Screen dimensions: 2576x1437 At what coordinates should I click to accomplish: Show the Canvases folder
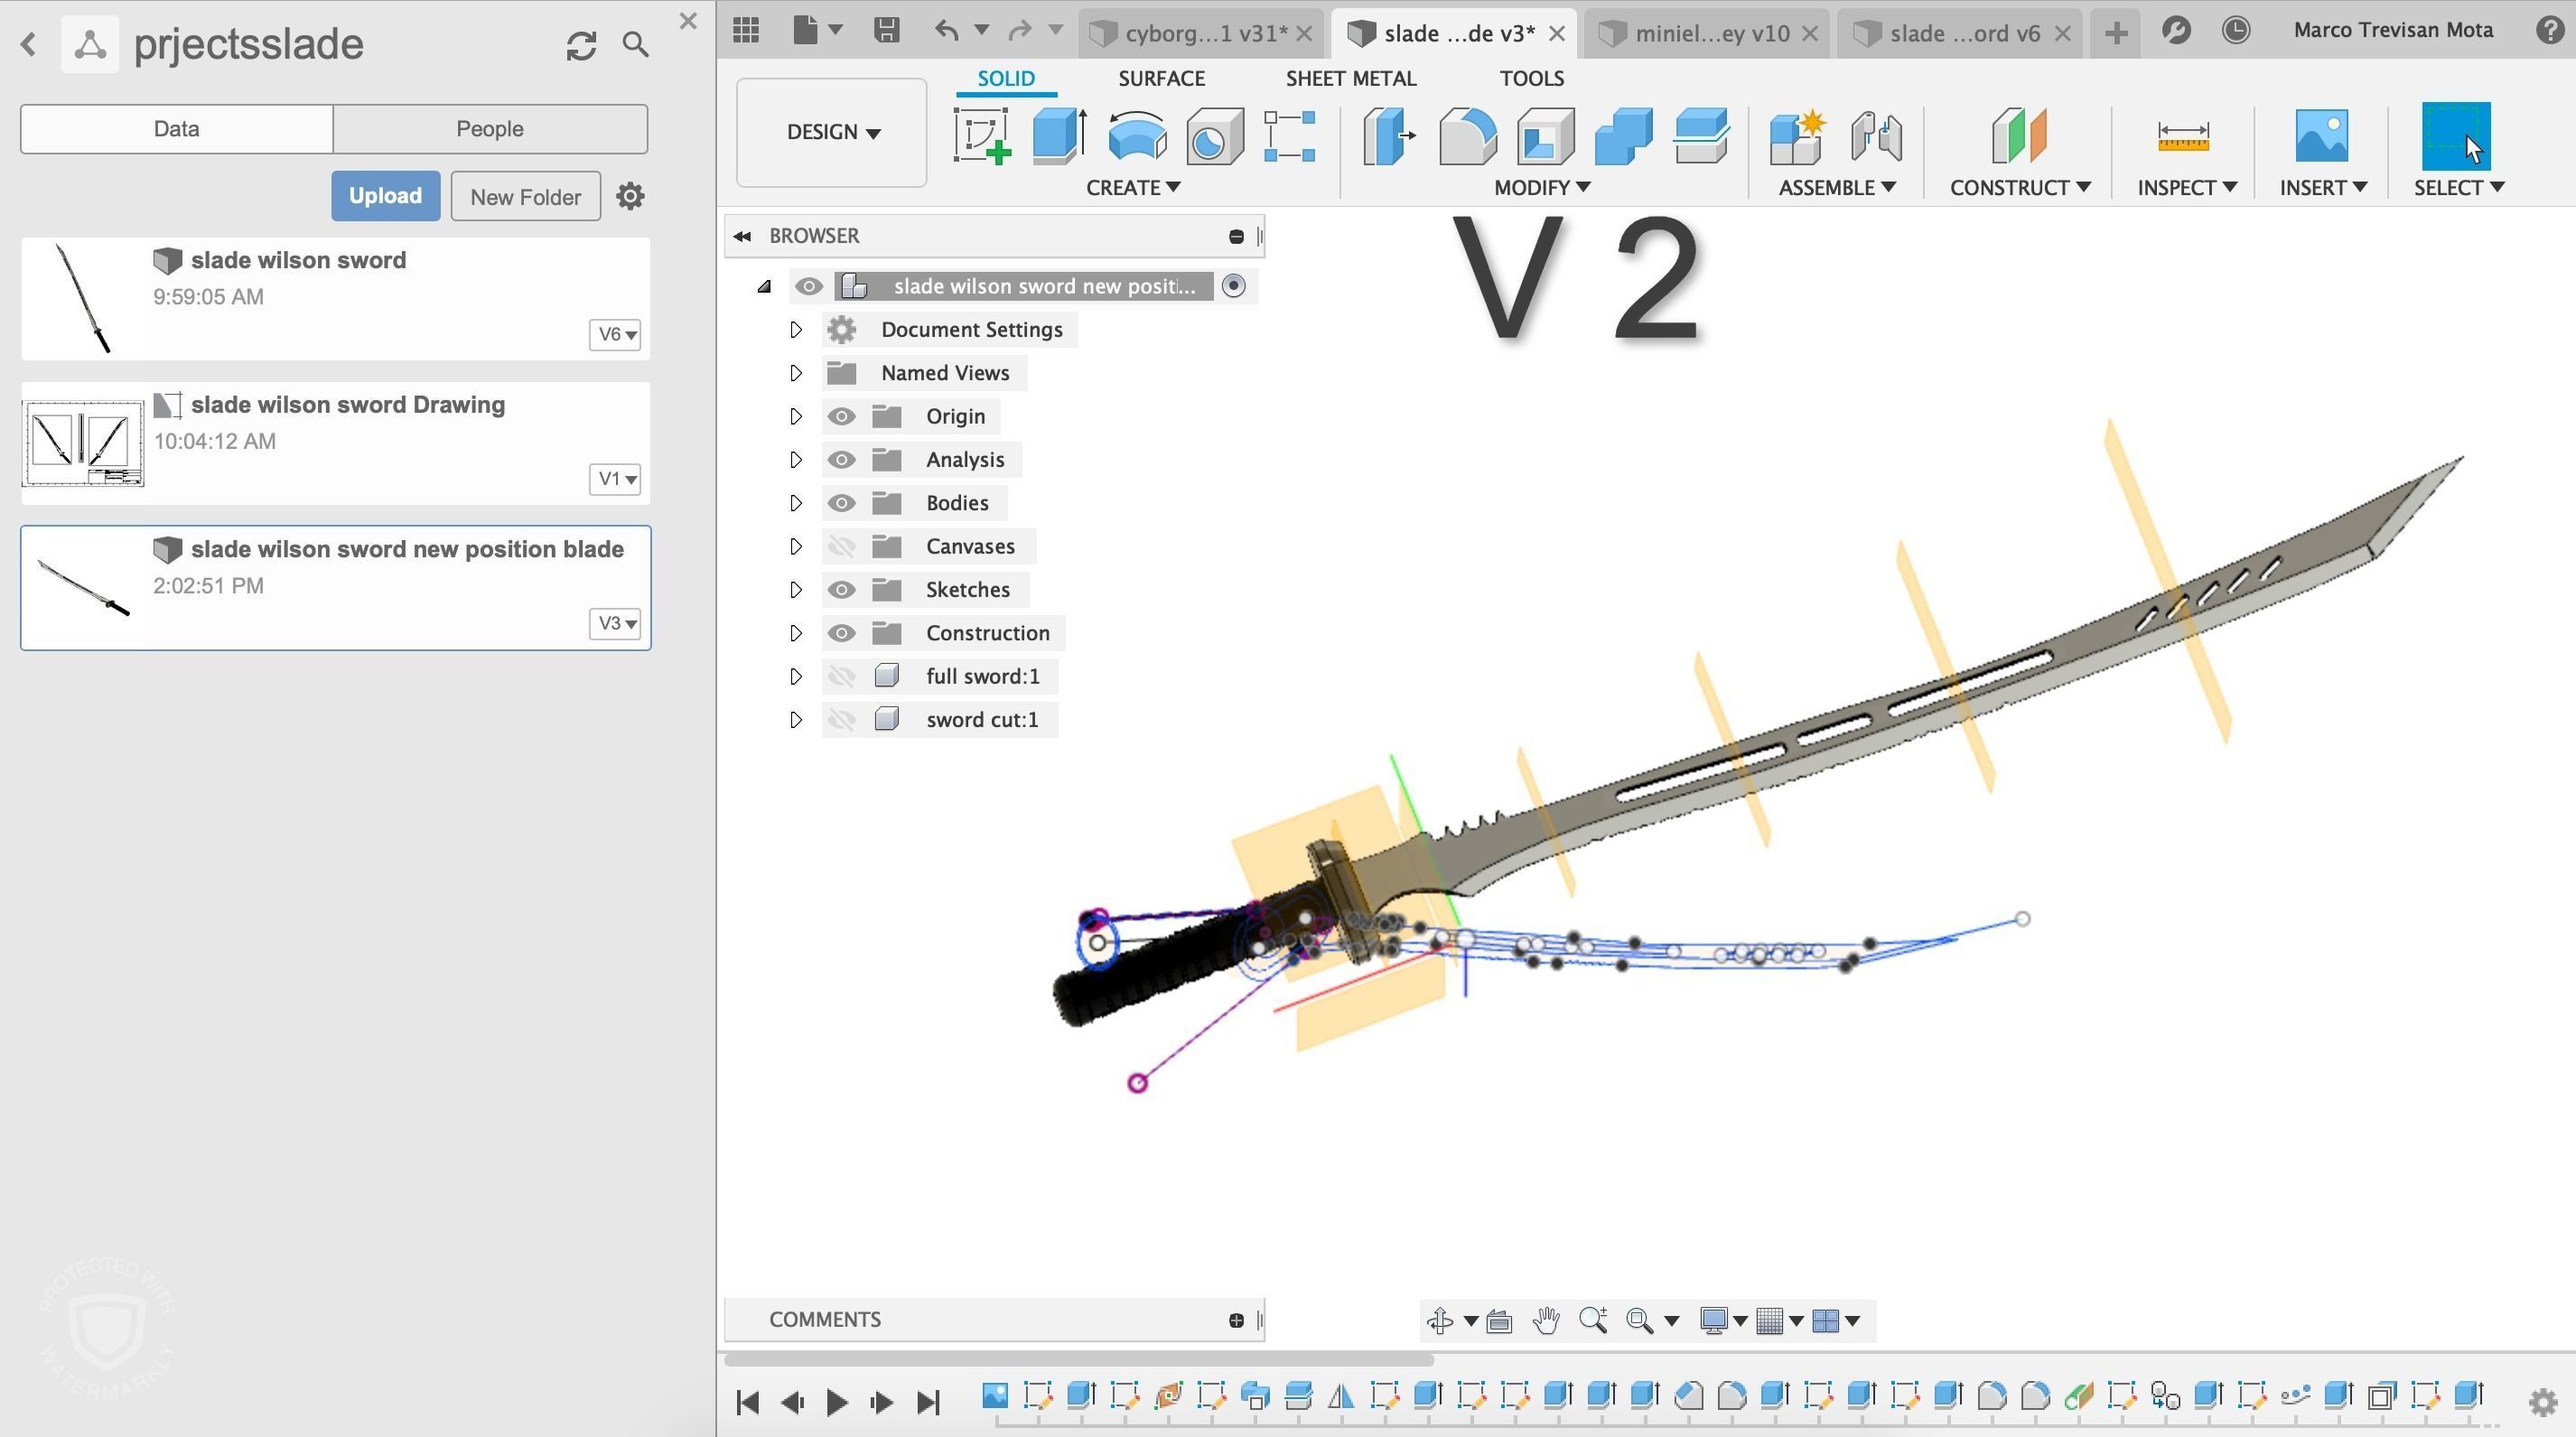click(841, 546)
